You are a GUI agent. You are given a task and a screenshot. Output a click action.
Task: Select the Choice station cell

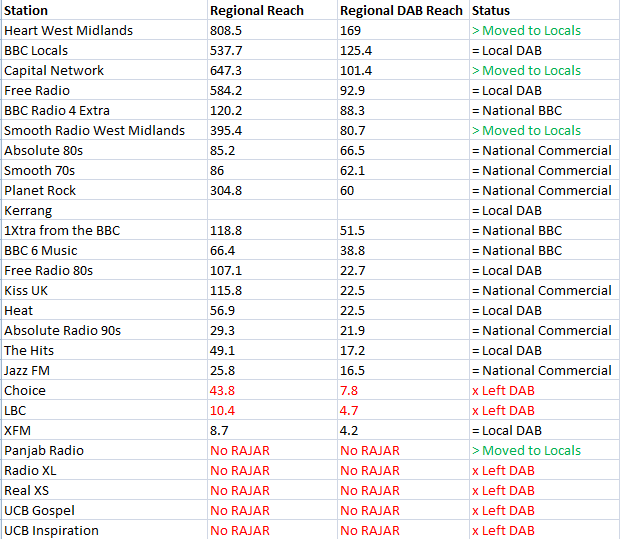pos(104,390)
